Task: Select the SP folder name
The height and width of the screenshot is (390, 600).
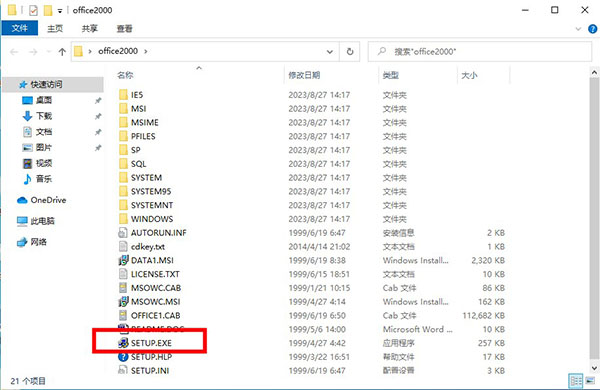Action: tap(135, 150)
